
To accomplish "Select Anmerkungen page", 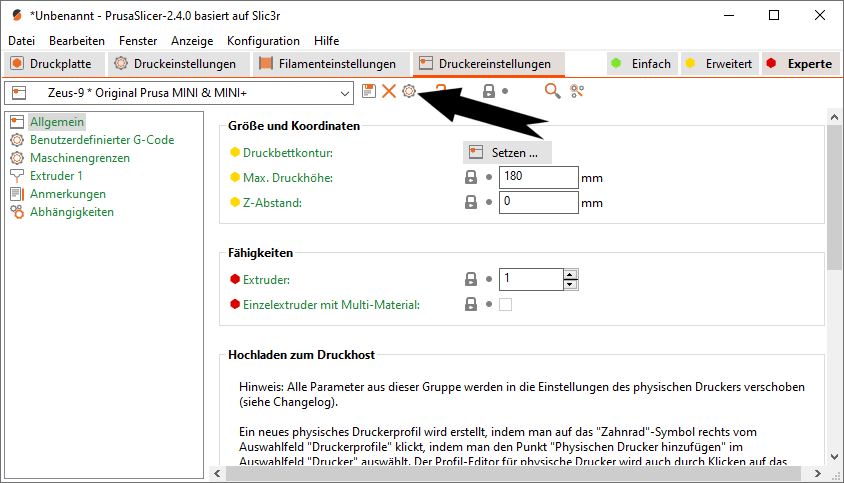I will coord(68,194).
